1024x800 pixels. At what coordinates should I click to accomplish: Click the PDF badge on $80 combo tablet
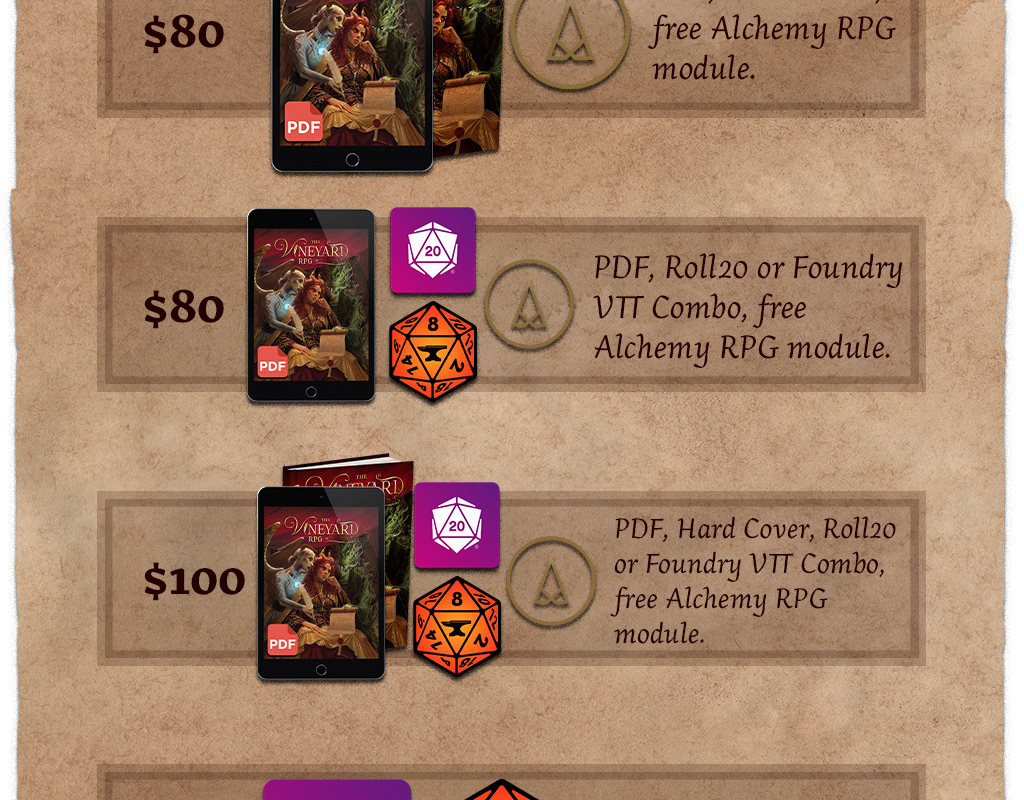tap(273, 362)
